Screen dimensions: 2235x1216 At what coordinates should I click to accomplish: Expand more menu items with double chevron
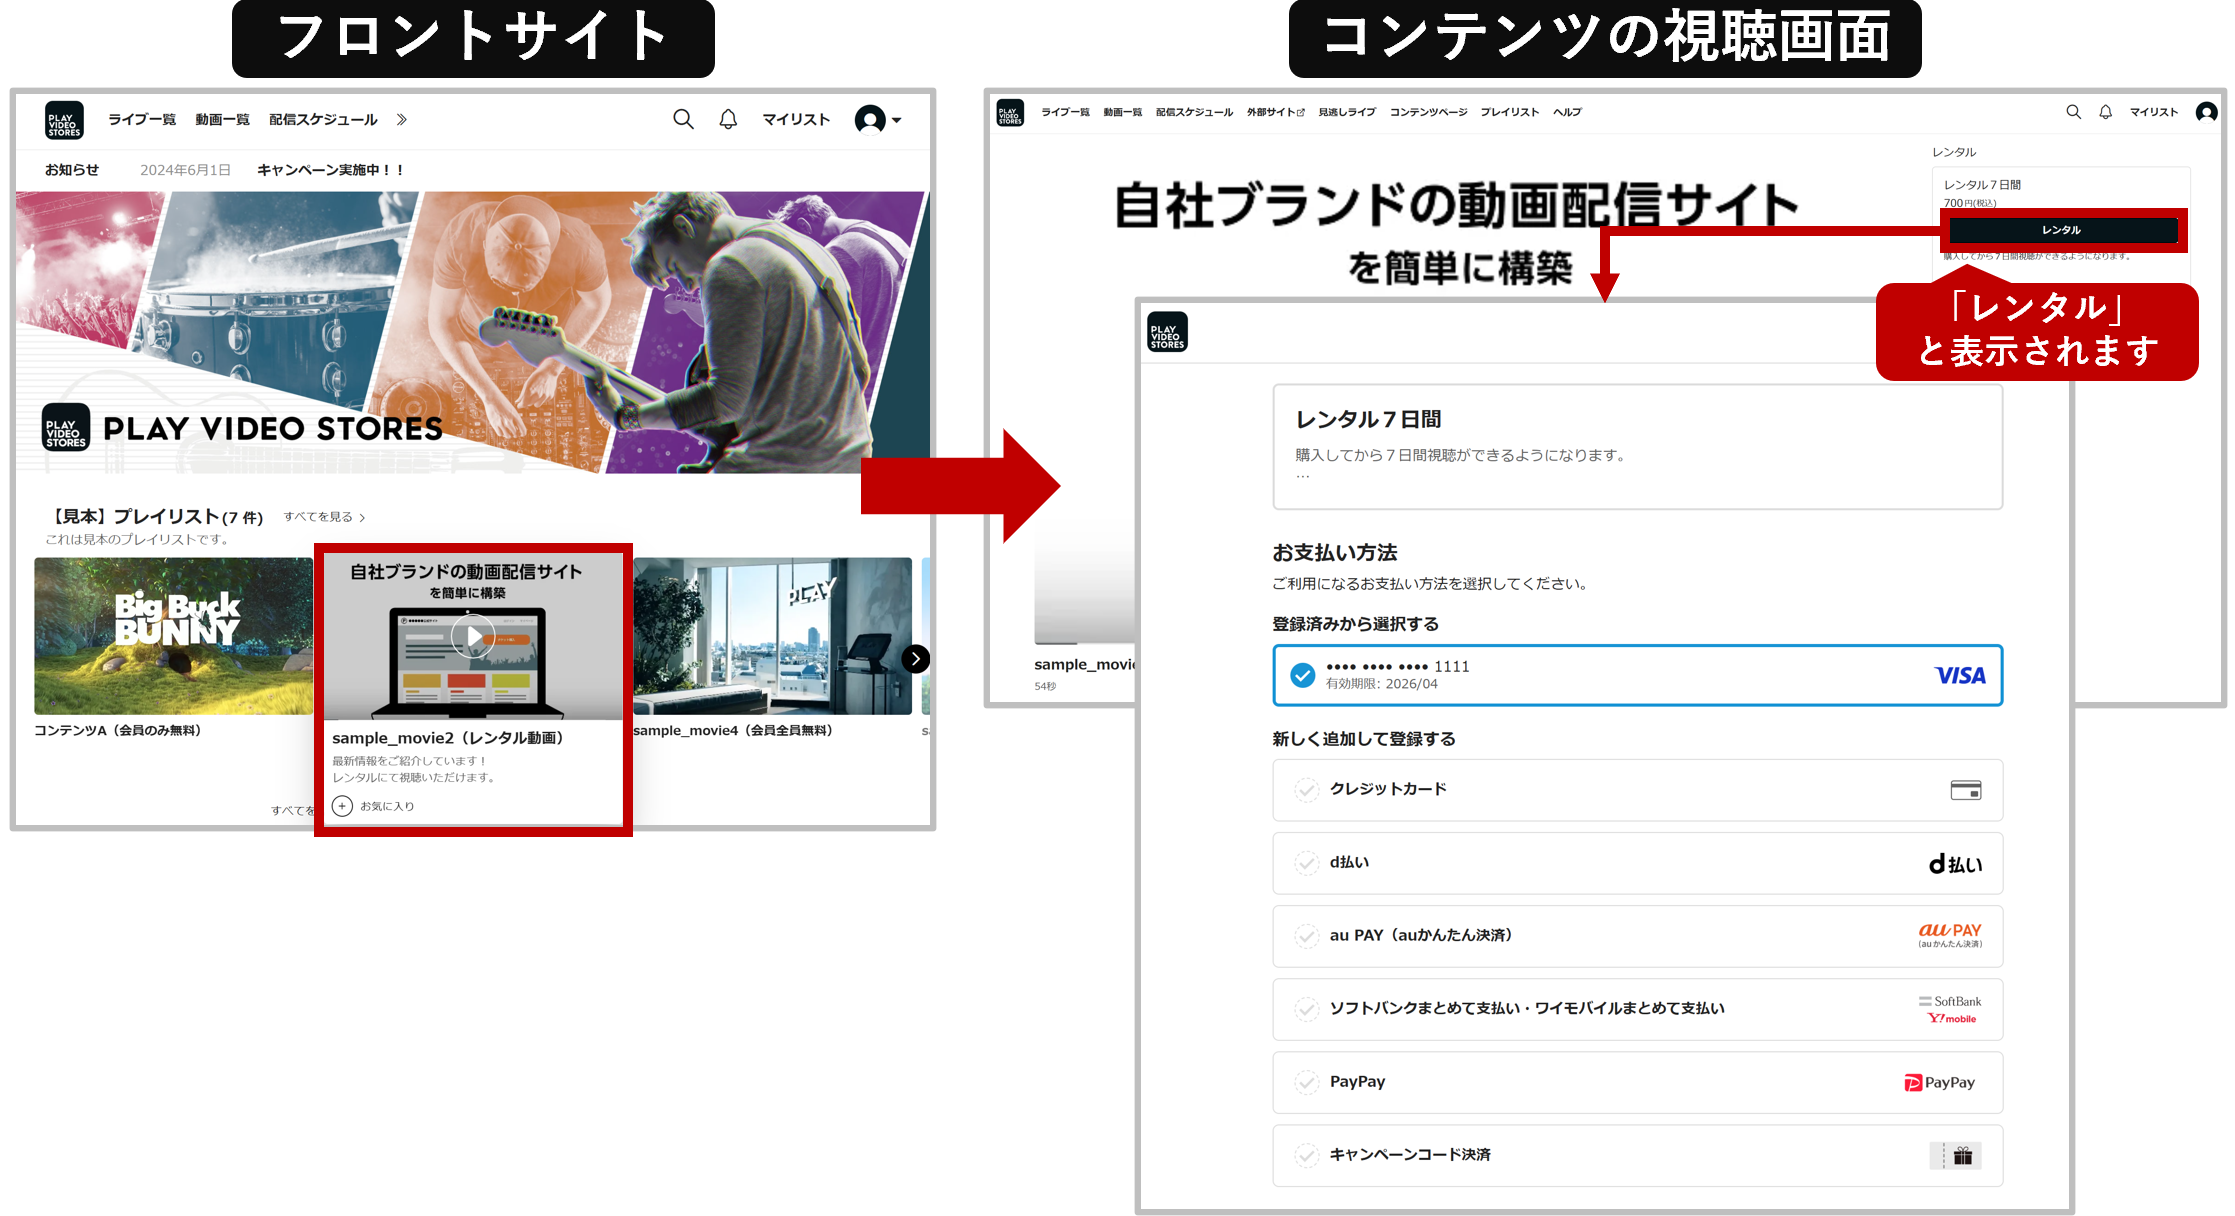[x=402, y=120]
